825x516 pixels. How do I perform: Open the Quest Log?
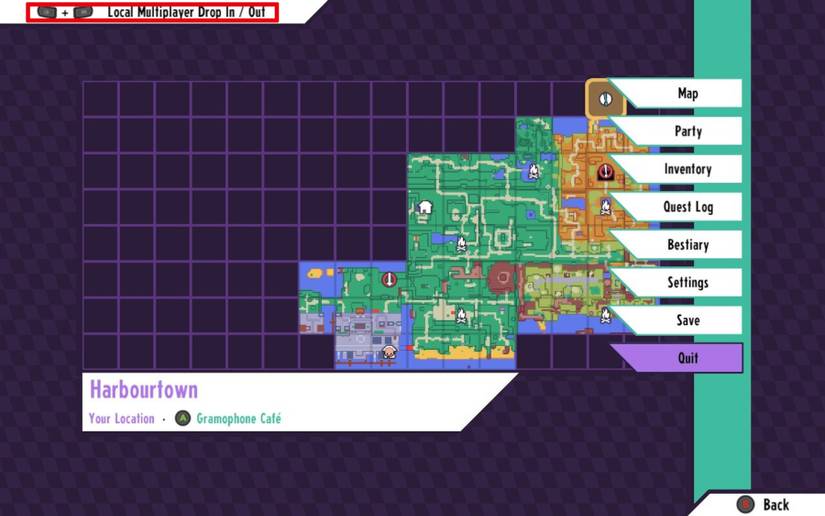[x=687, y=207]
